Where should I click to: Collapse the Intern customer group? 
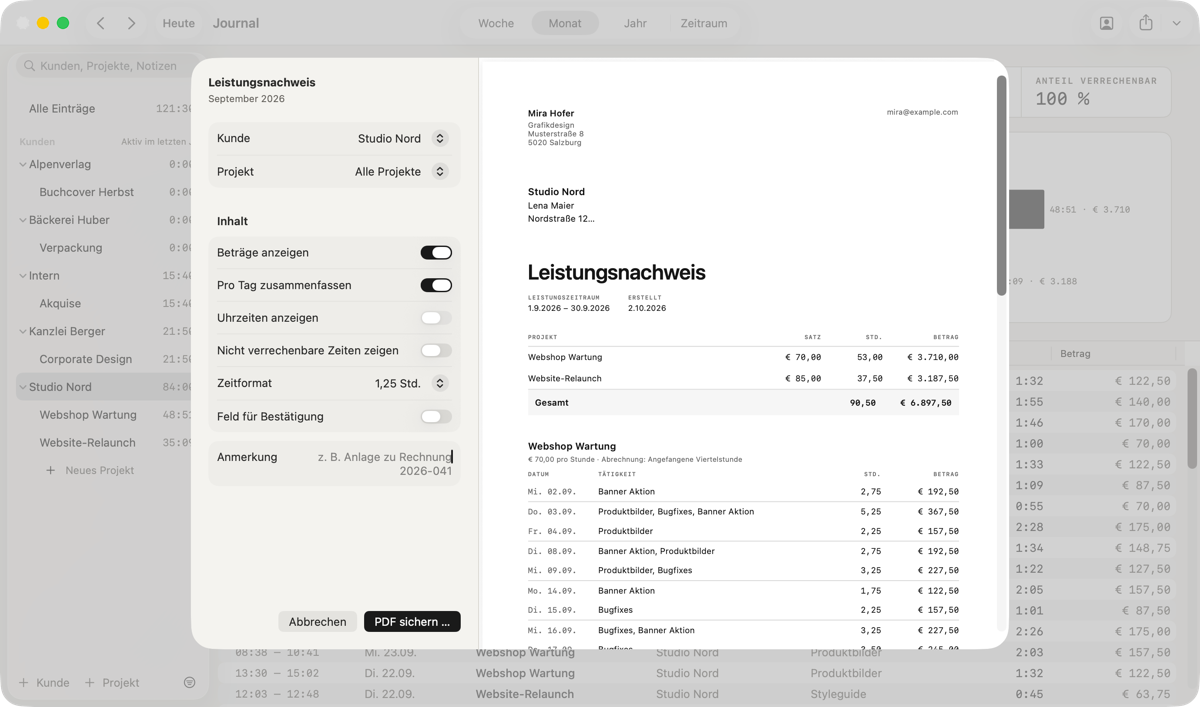click(x=23, y=276)
